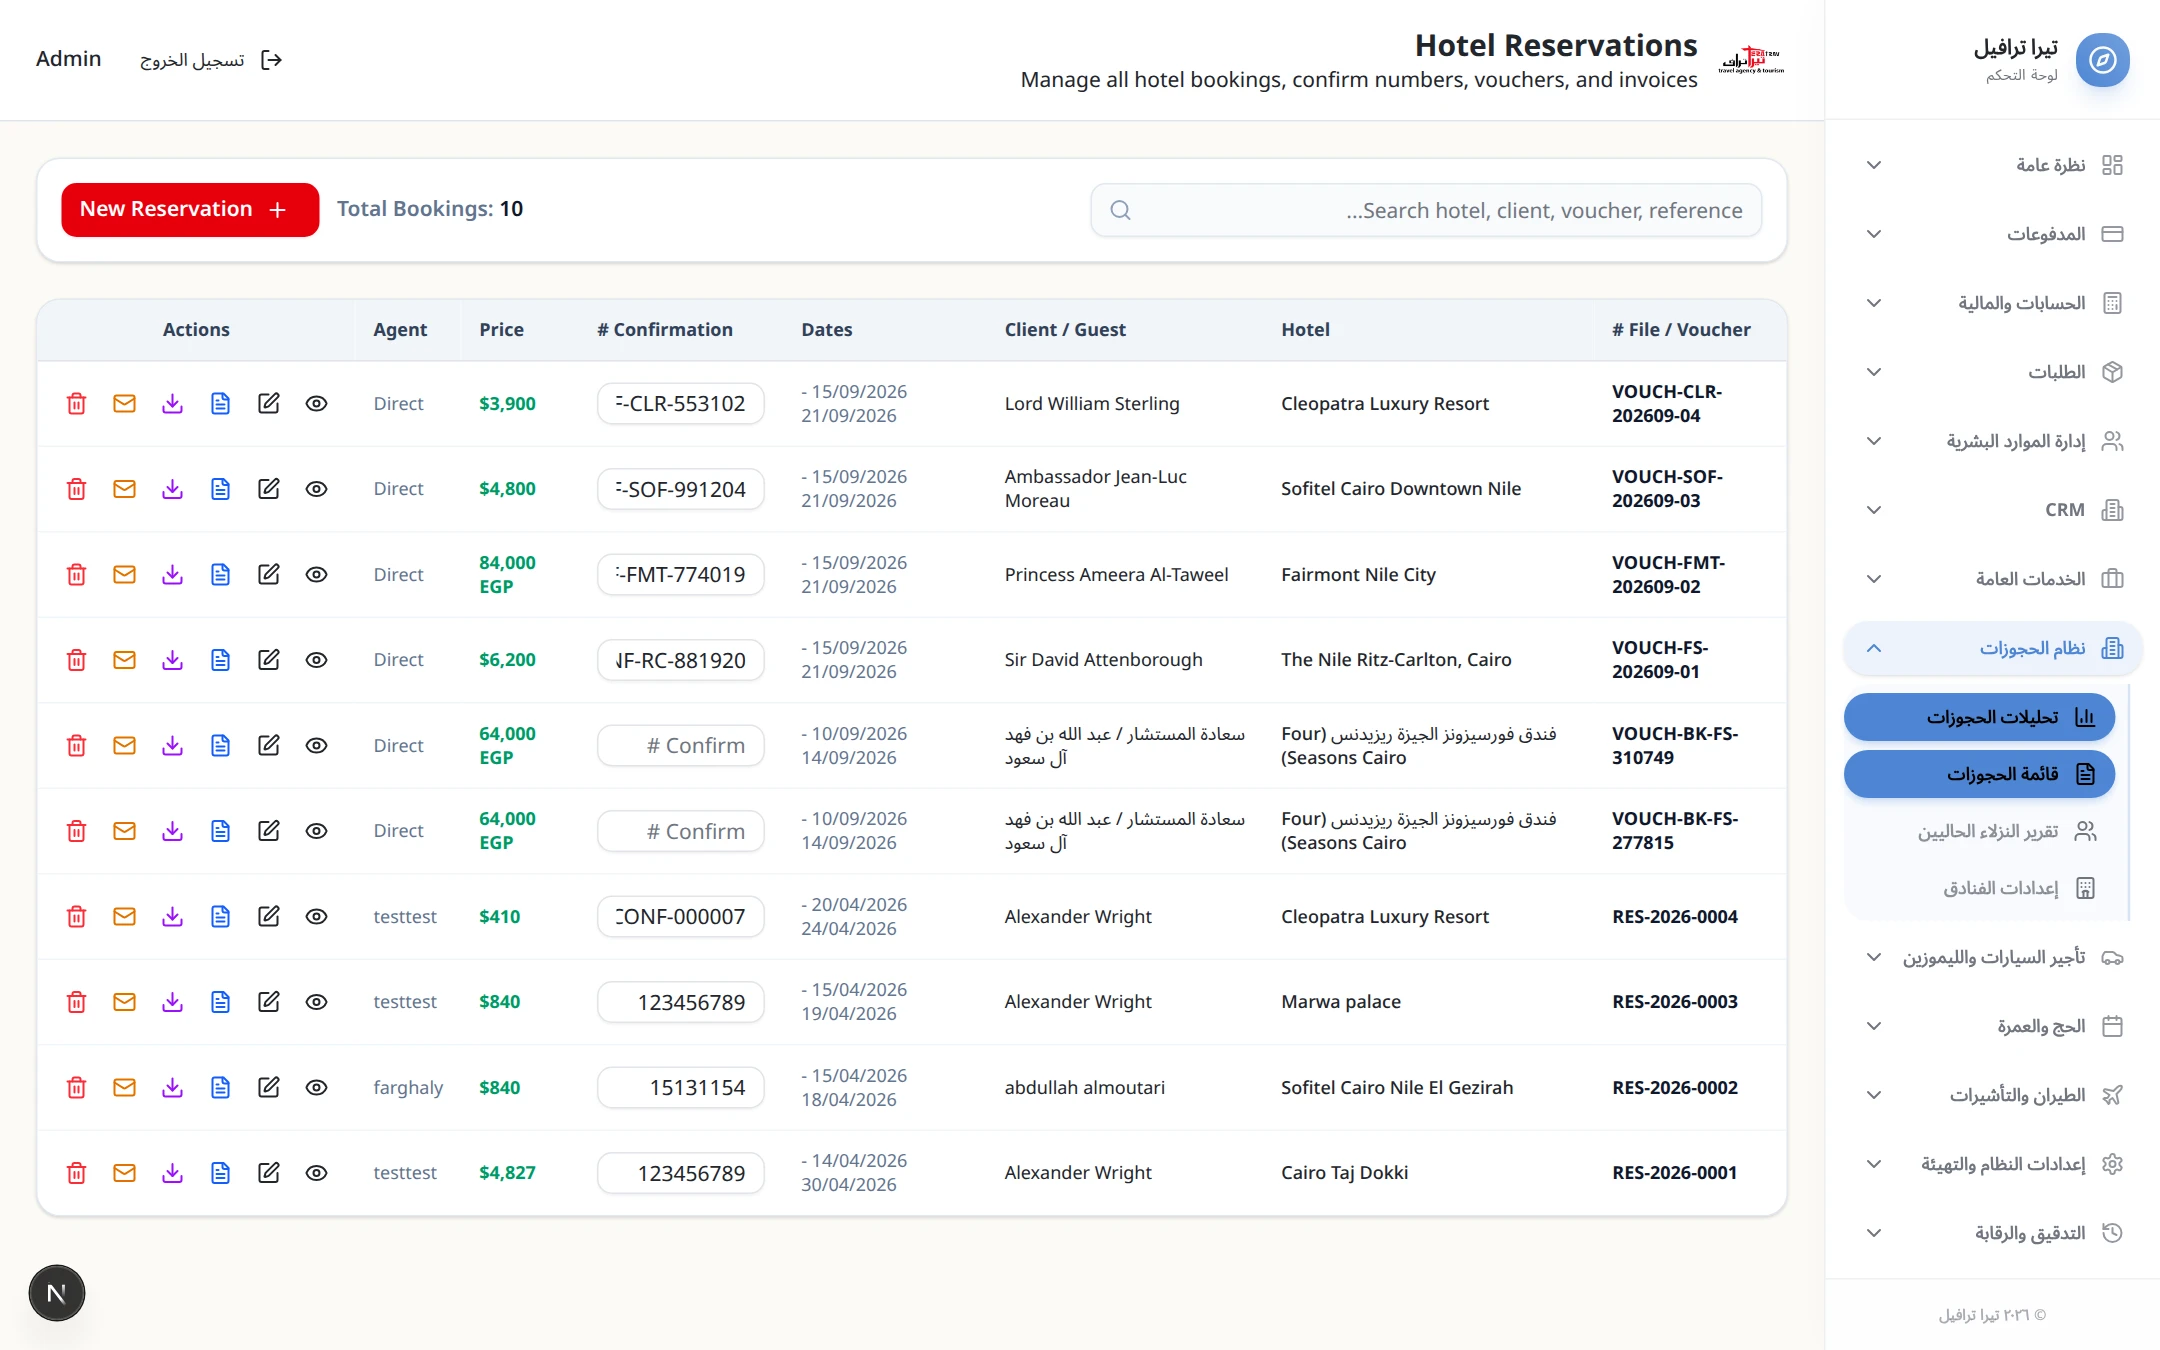Edit the Cairo Taj Dokki reservation
2160x1350 pixels.
click(268, 1173)
